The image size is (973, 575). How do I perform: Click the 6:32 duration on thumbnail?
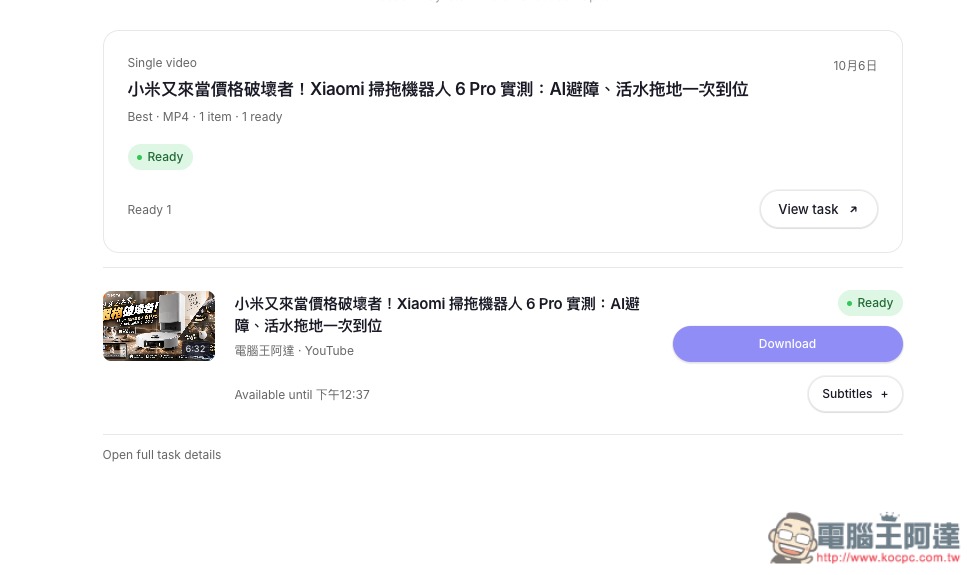195,349
